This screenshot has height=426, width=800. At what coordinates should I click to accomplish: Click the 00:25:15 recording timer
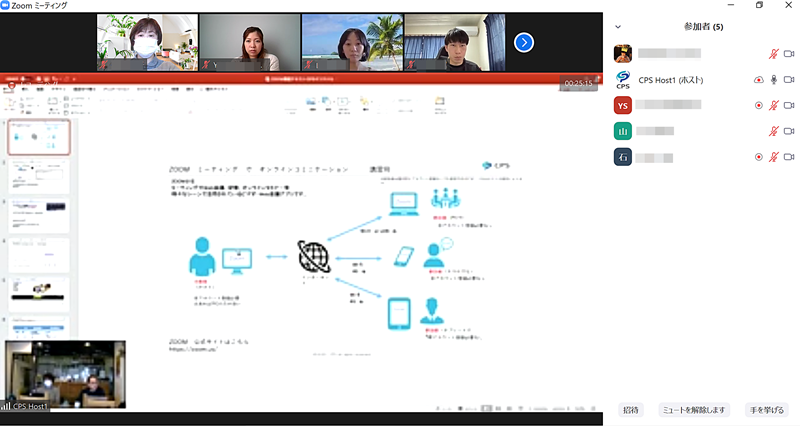(x=579, y=83)
